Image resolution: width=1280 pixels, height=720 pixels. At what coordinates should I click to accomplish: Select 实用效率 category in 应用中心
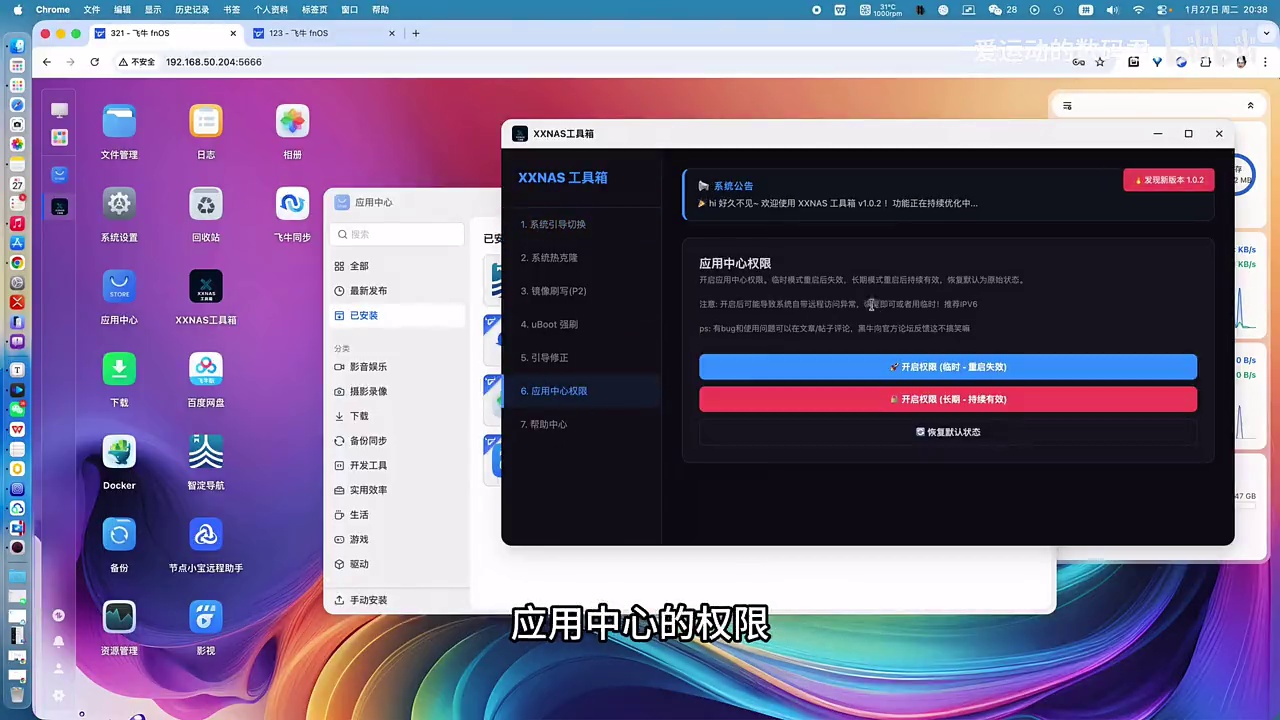click(x=397, y=490)
